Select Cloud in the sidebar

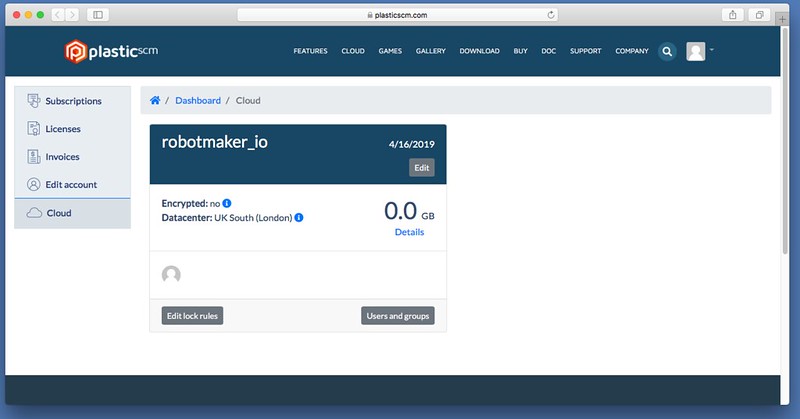point(72,213)
